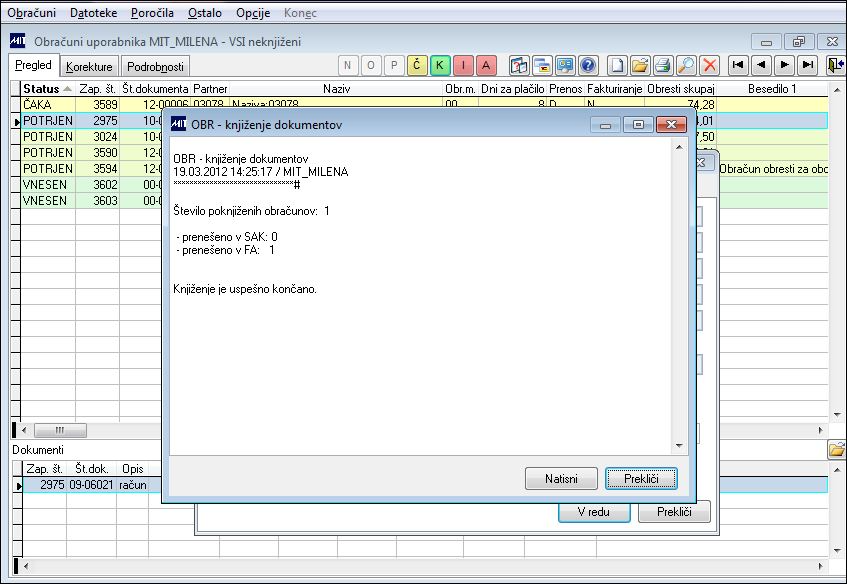Click the main table horizontal scrollbar thumb
847x584 pixels.
click(x=60, y=431)
